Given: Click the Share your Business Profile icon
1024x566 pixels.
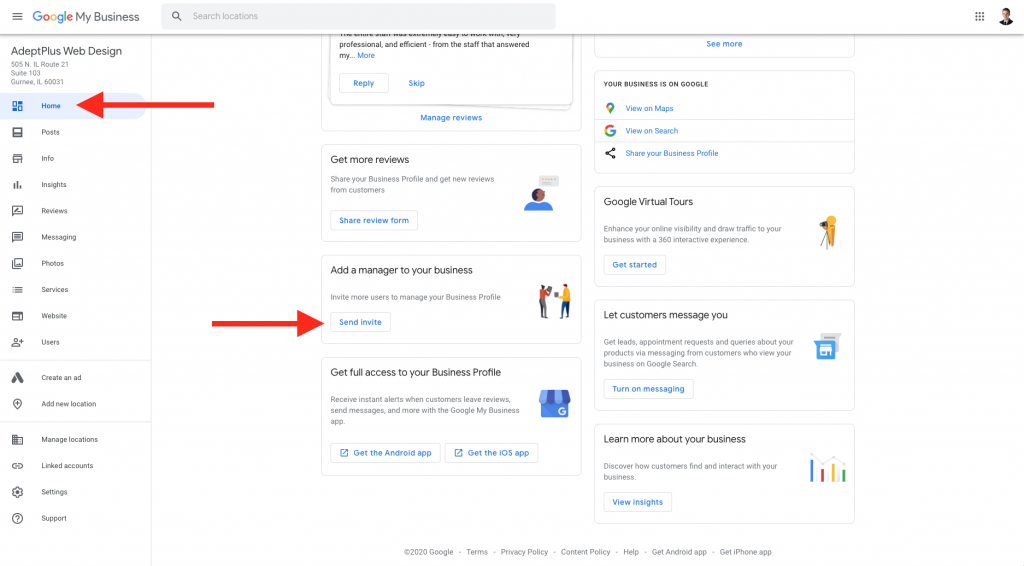Looking at the screenshot, I should pyautogui.click(x=610, y=153).
